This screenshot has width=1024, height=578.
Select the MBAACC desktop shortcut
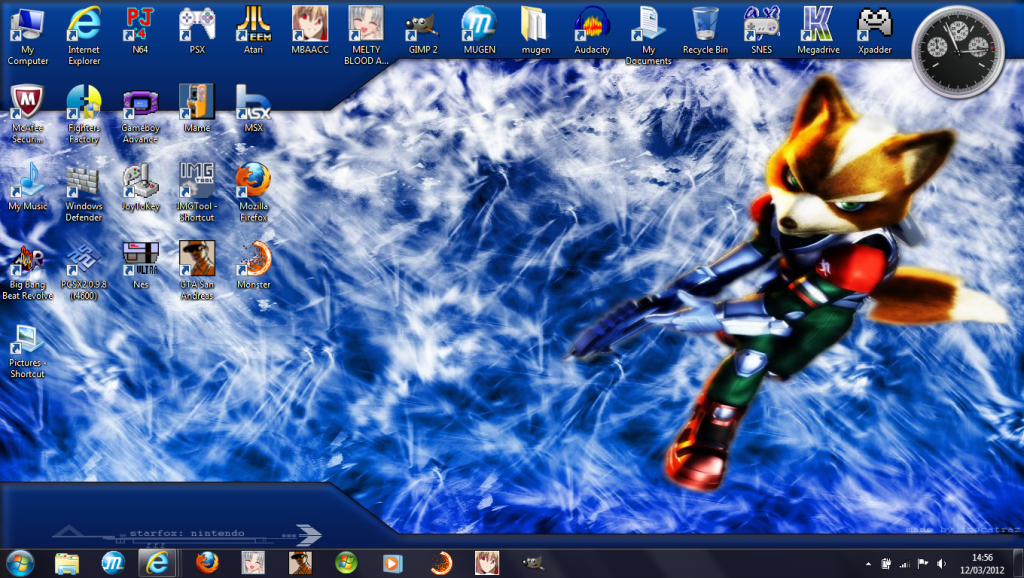point(310,31)
